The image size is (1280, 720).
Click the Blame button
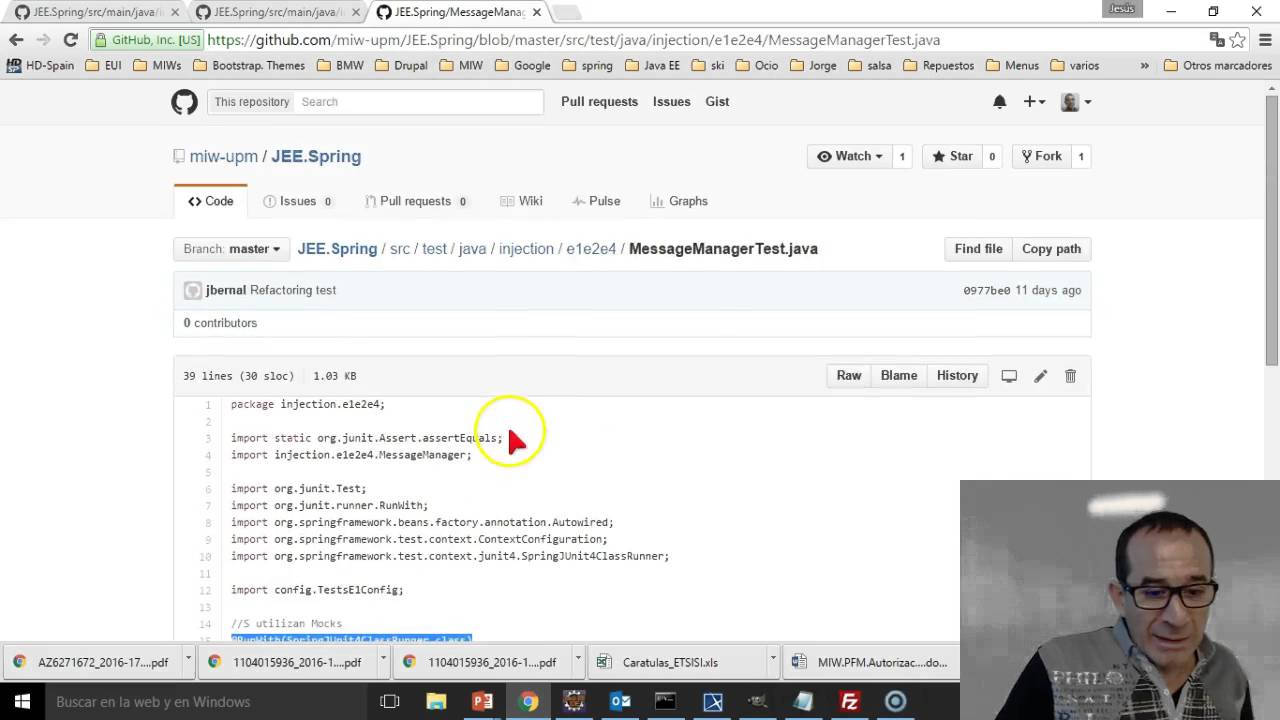(899, 376)
